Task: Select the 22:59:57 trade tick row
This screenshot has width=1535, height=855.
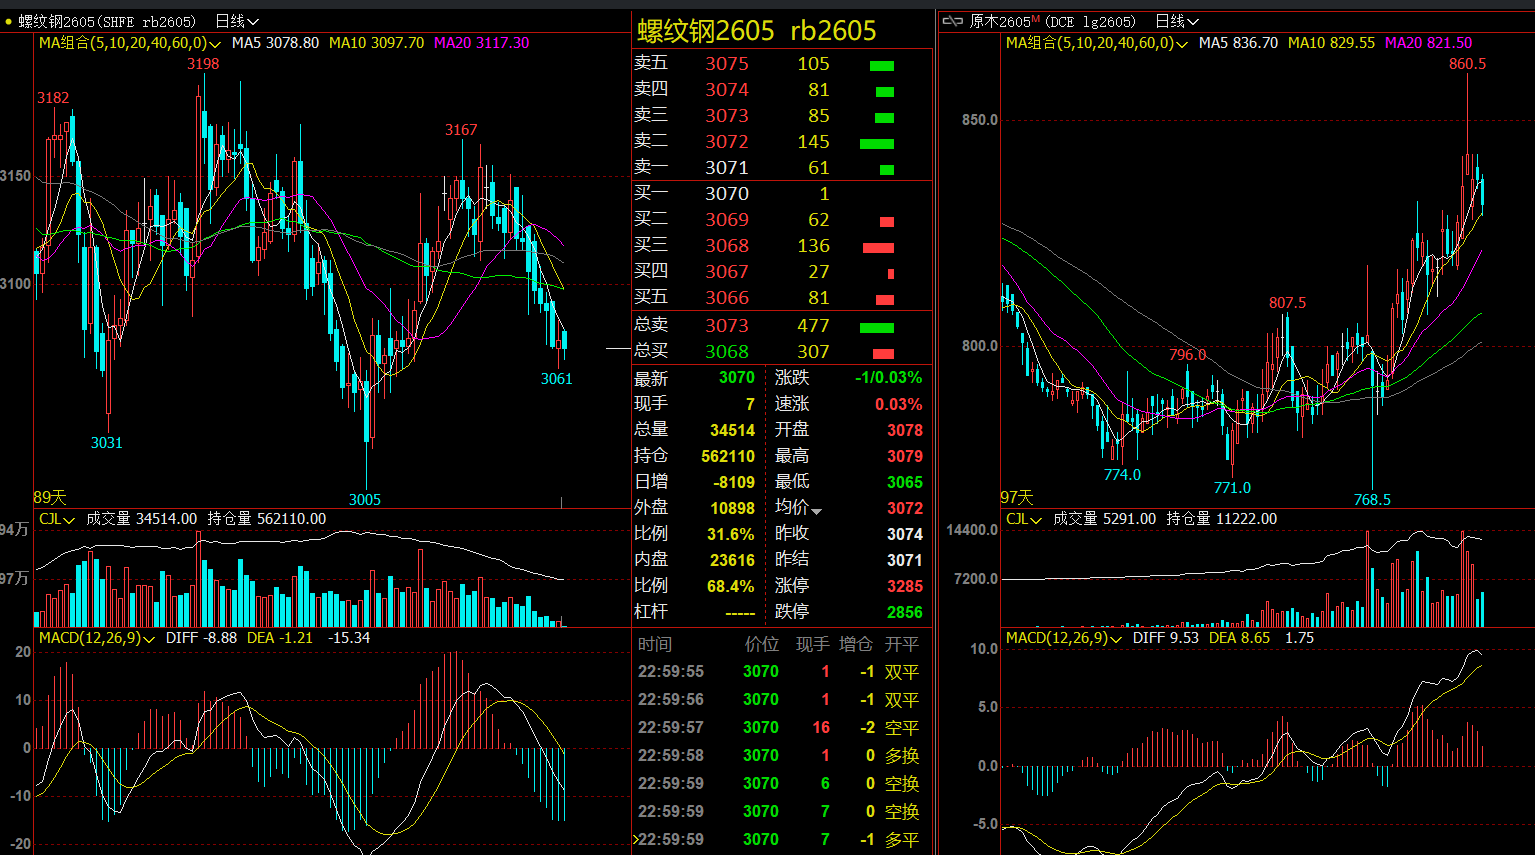Action: (x=778, y=728)
